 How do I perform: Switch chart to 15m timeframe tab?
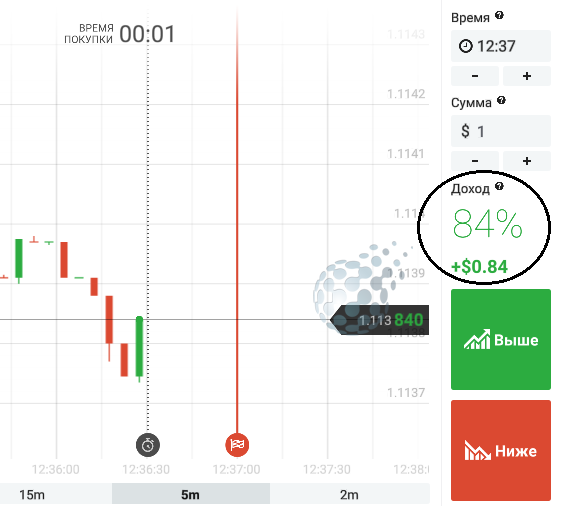tap(33, 495)
